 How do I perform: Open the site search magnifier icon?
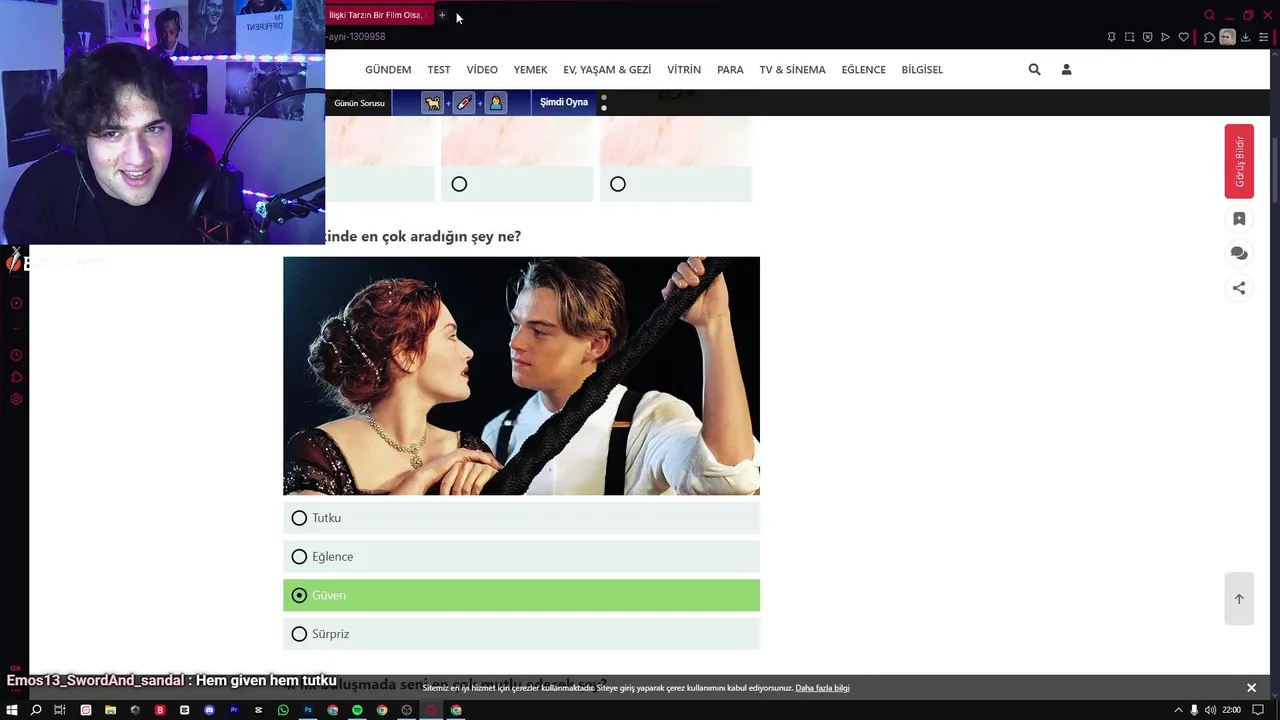point(1034,69)
